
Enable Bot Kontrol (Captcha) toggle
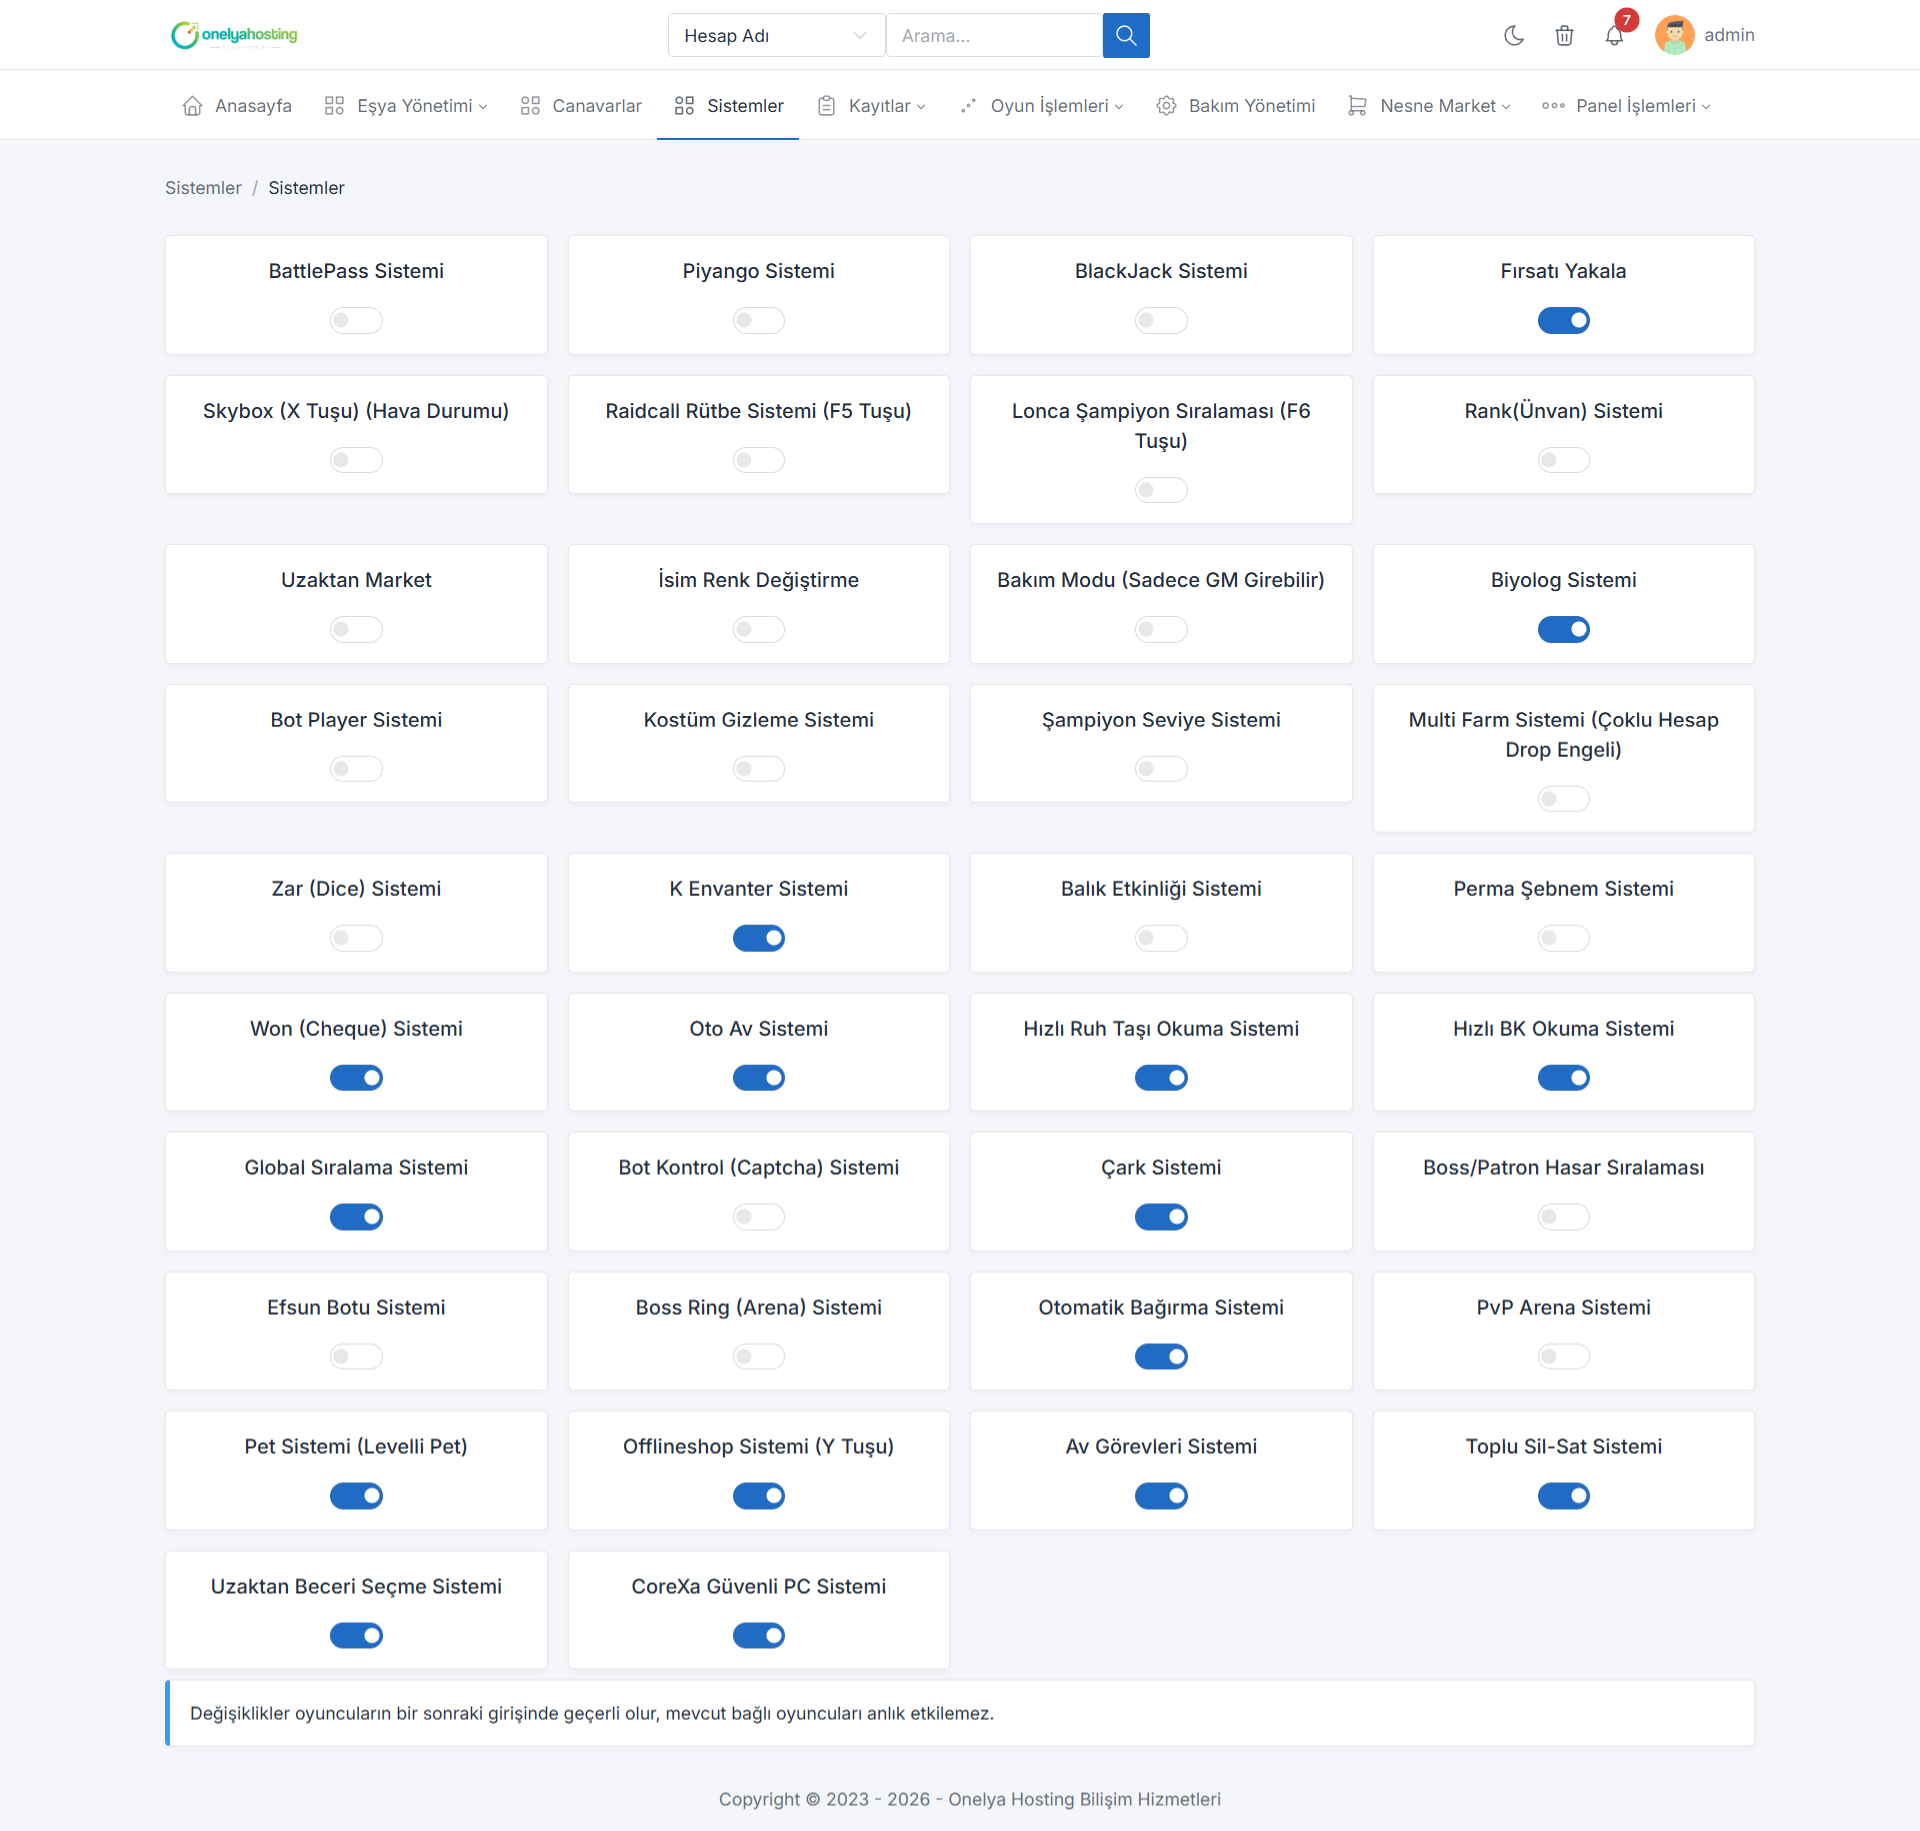(x=759, y=1217)
